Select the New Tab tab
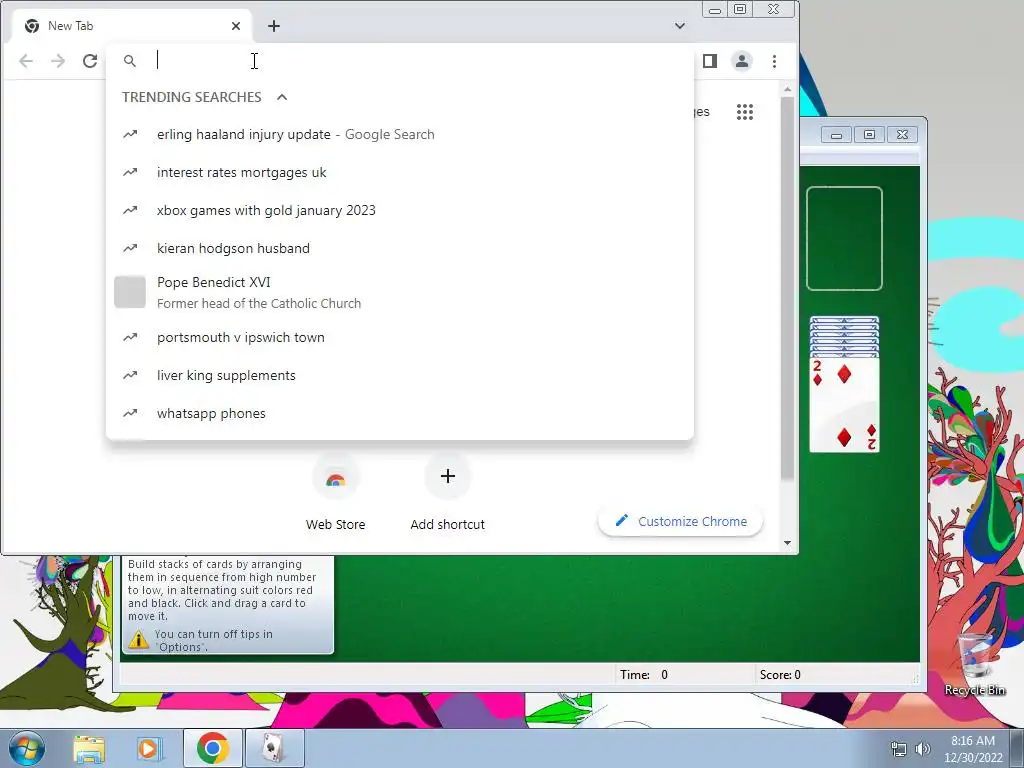 [131, 26]
